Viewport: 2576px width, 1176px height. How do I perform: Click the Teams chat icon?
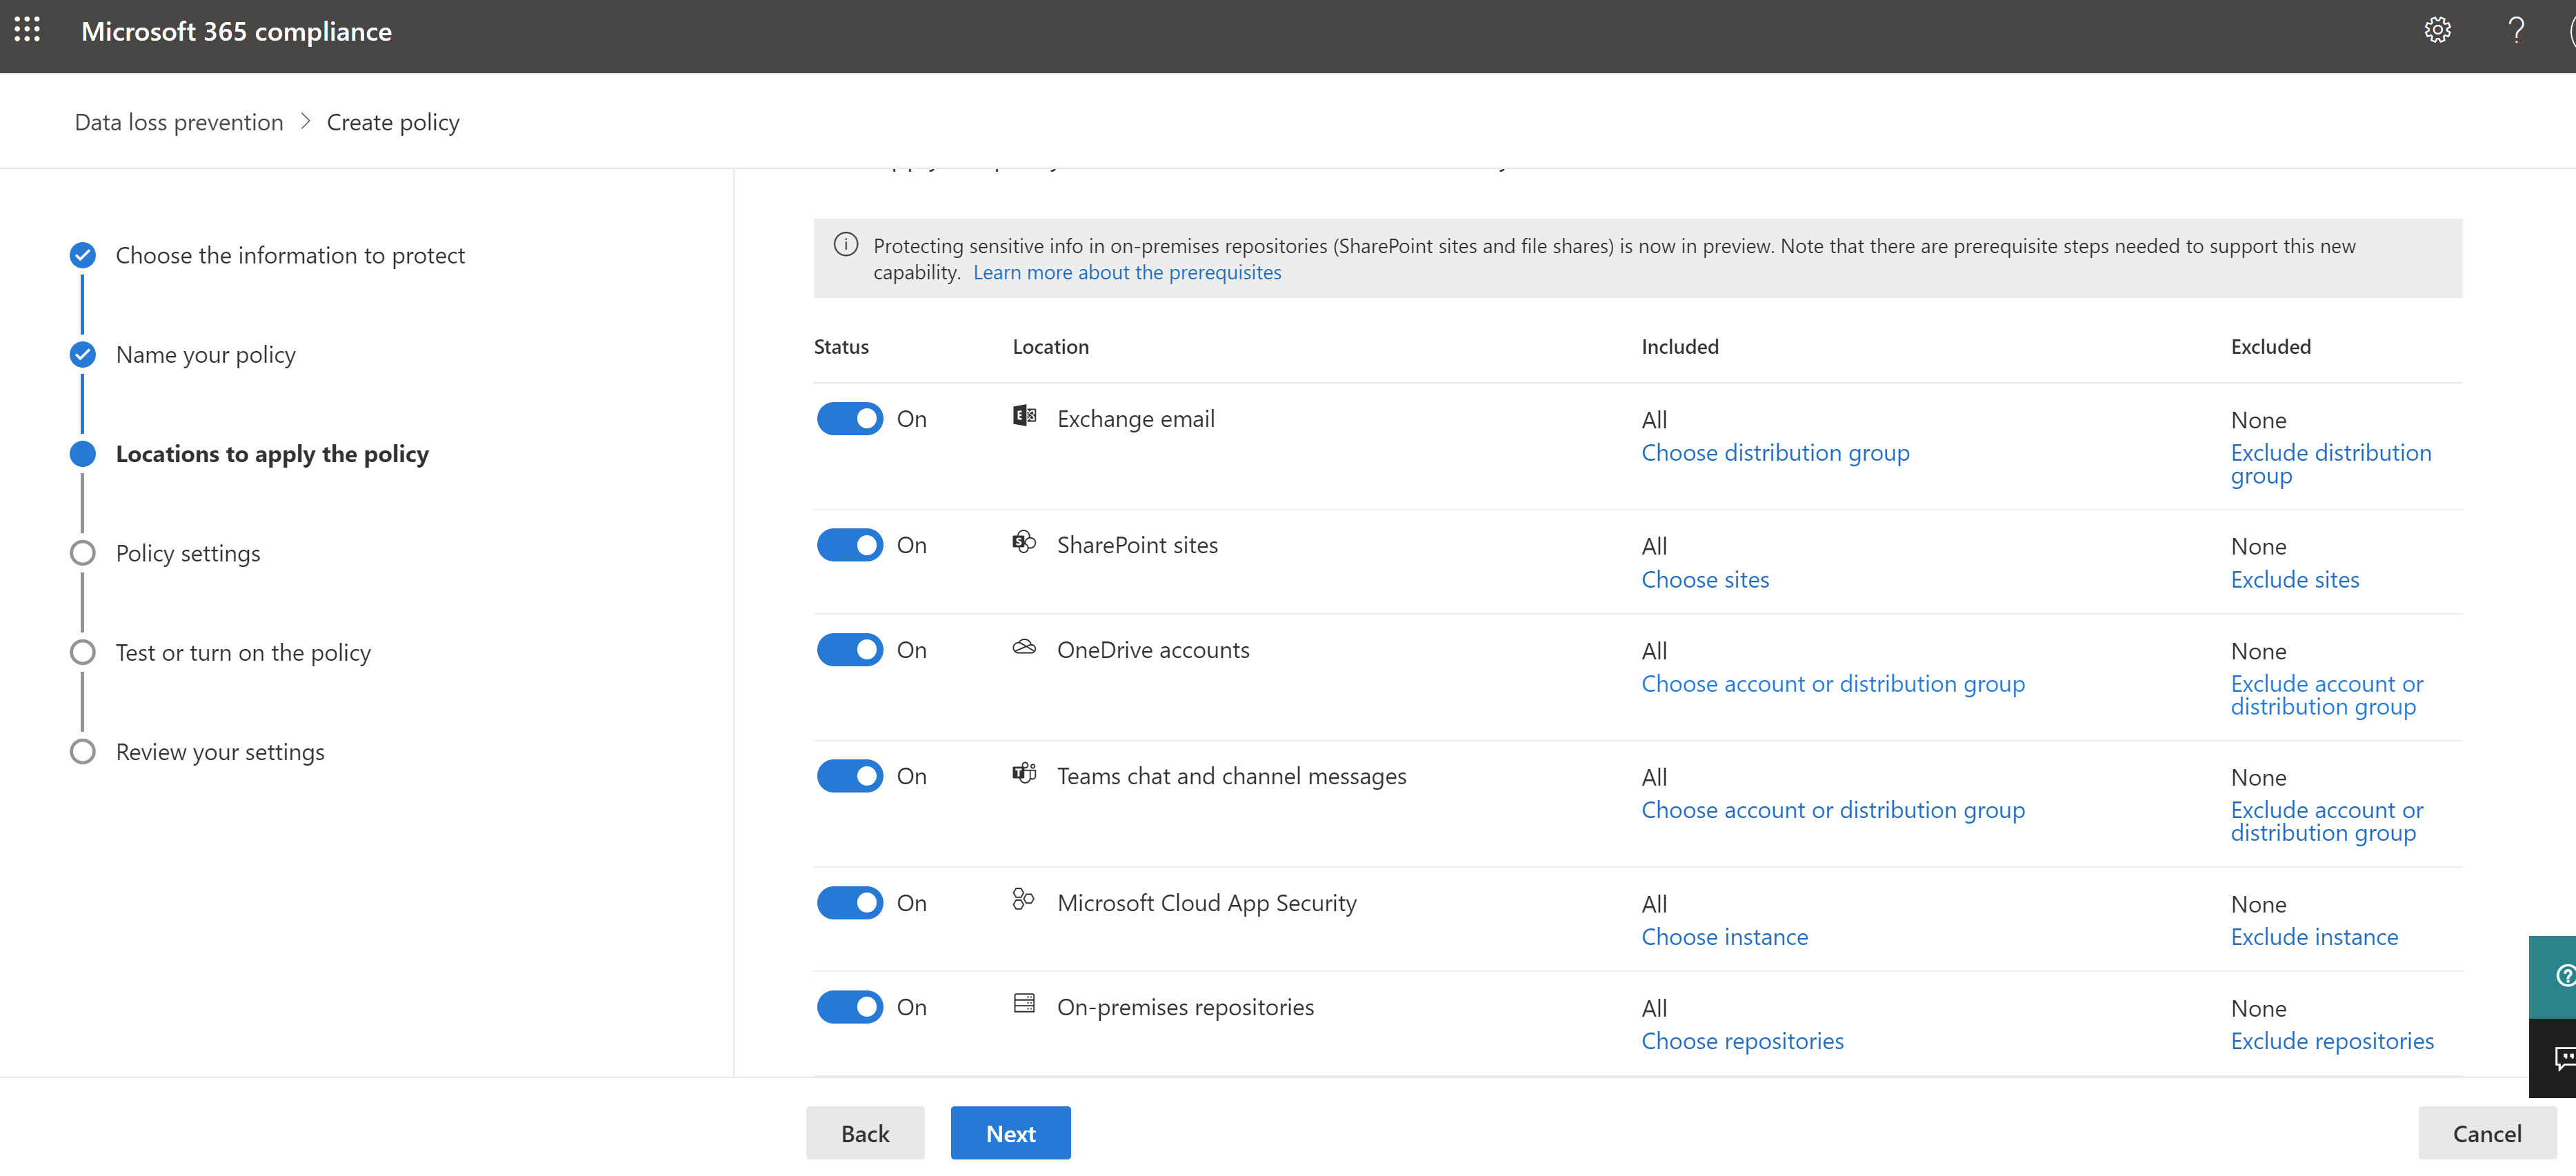1024,773
